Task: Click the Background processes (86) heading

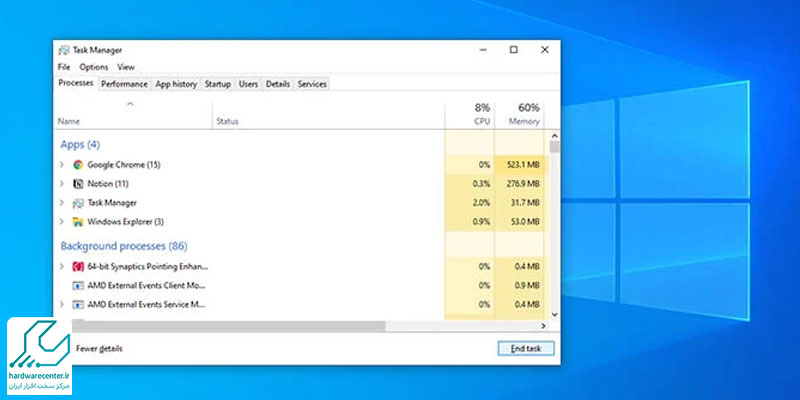Action: (124, 246)
